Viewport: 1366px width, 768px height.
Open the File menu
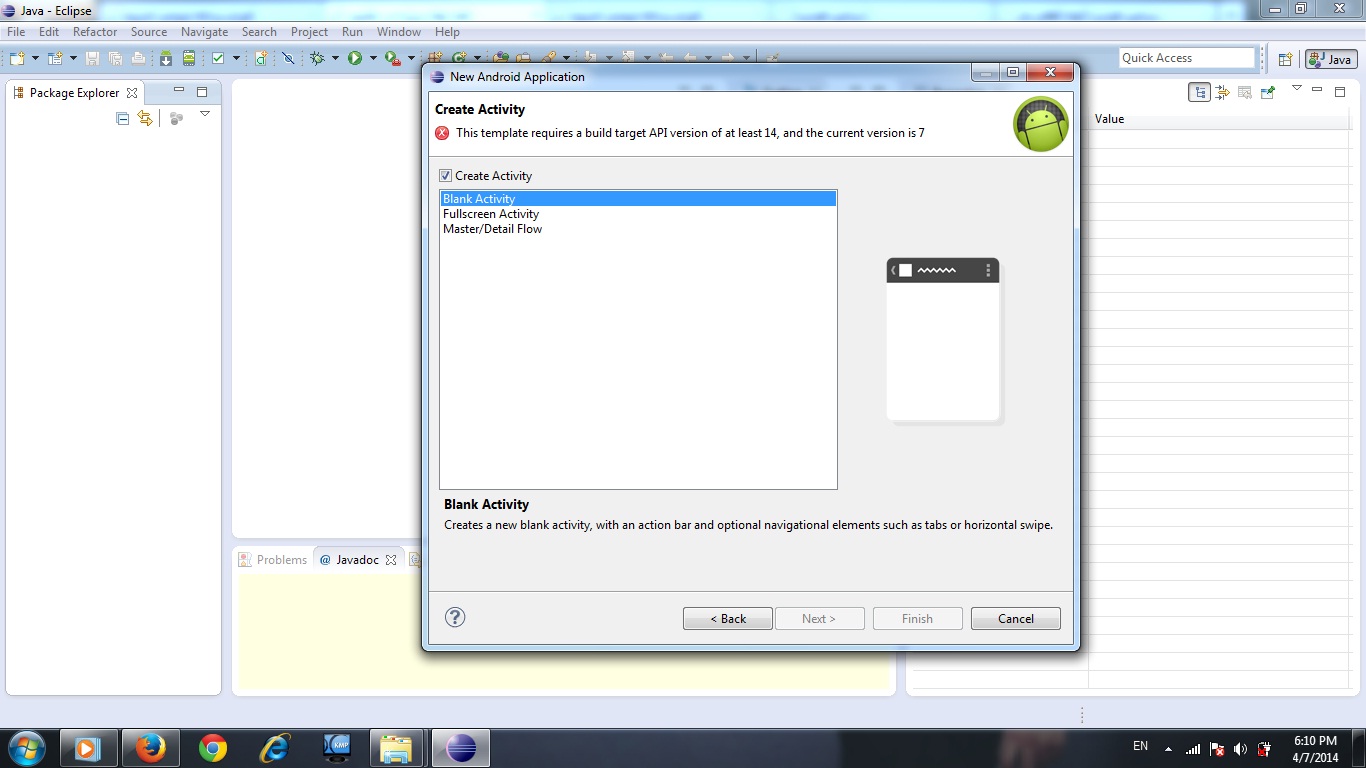16,32
